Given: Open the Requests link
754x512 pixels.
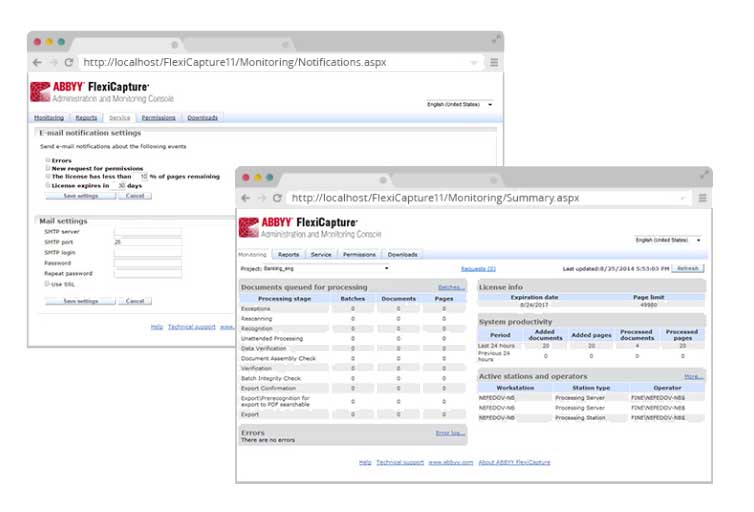Looking at the screenshot, I should [x=478, y=269].
